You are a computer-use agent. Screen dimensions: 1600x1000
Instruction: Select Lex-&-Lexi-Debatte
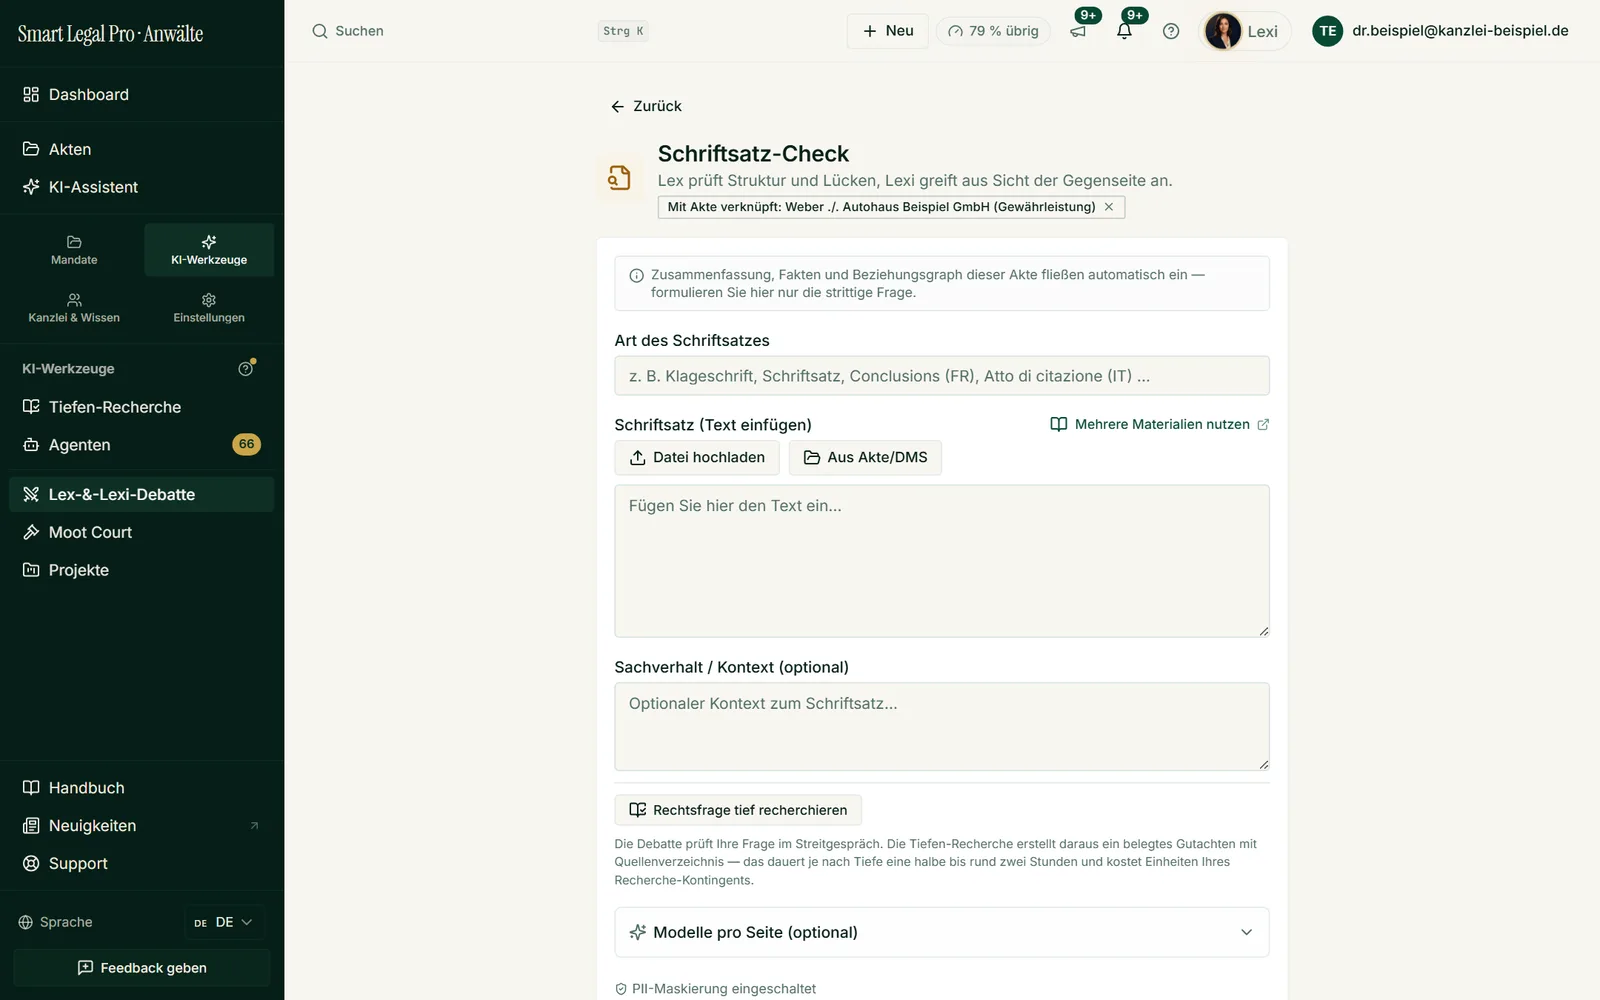(x=142, y=495)
